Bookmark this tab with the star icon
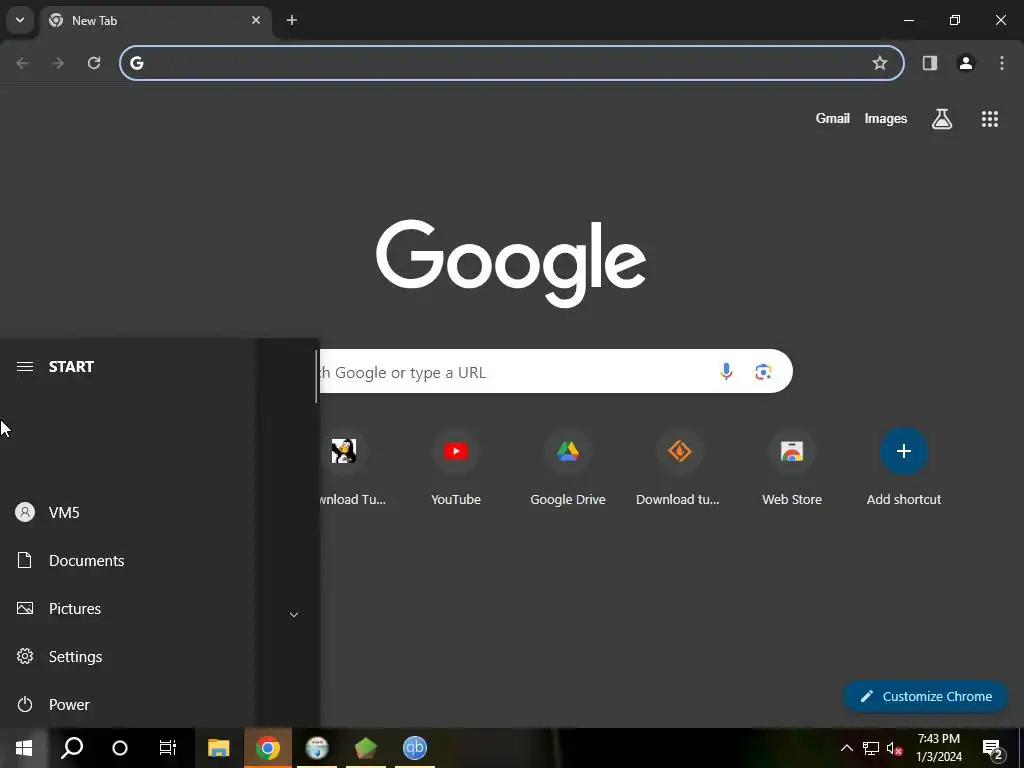The image size is (1024, 768). tap(880, 63)
